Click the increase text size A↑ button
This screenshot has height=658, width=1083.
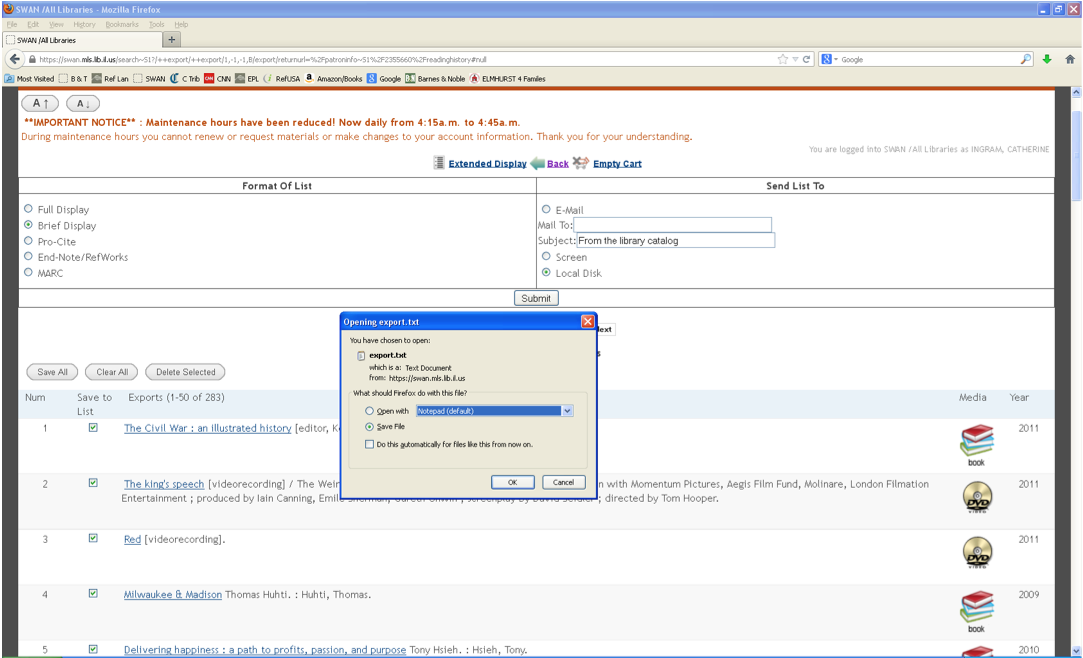pyautogui.click(x=40, y=104)
